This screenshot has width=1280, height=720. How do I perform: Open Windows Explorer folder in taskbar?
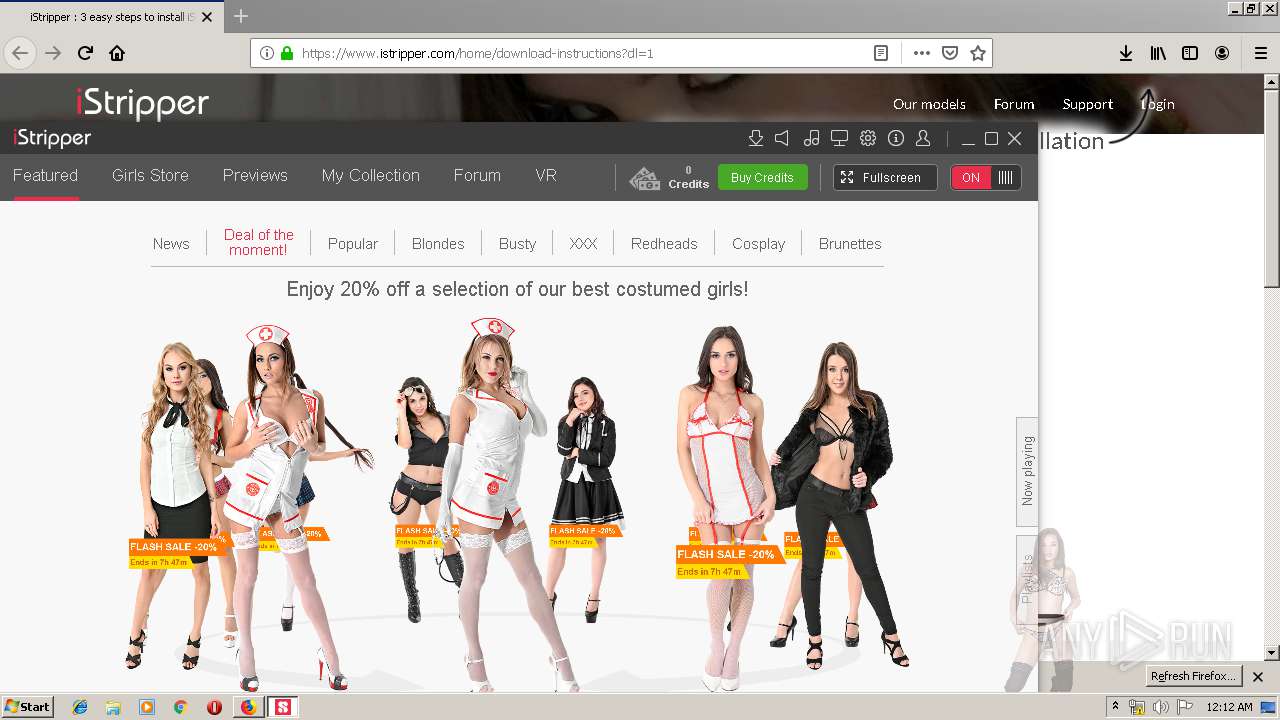coord(113,707)
